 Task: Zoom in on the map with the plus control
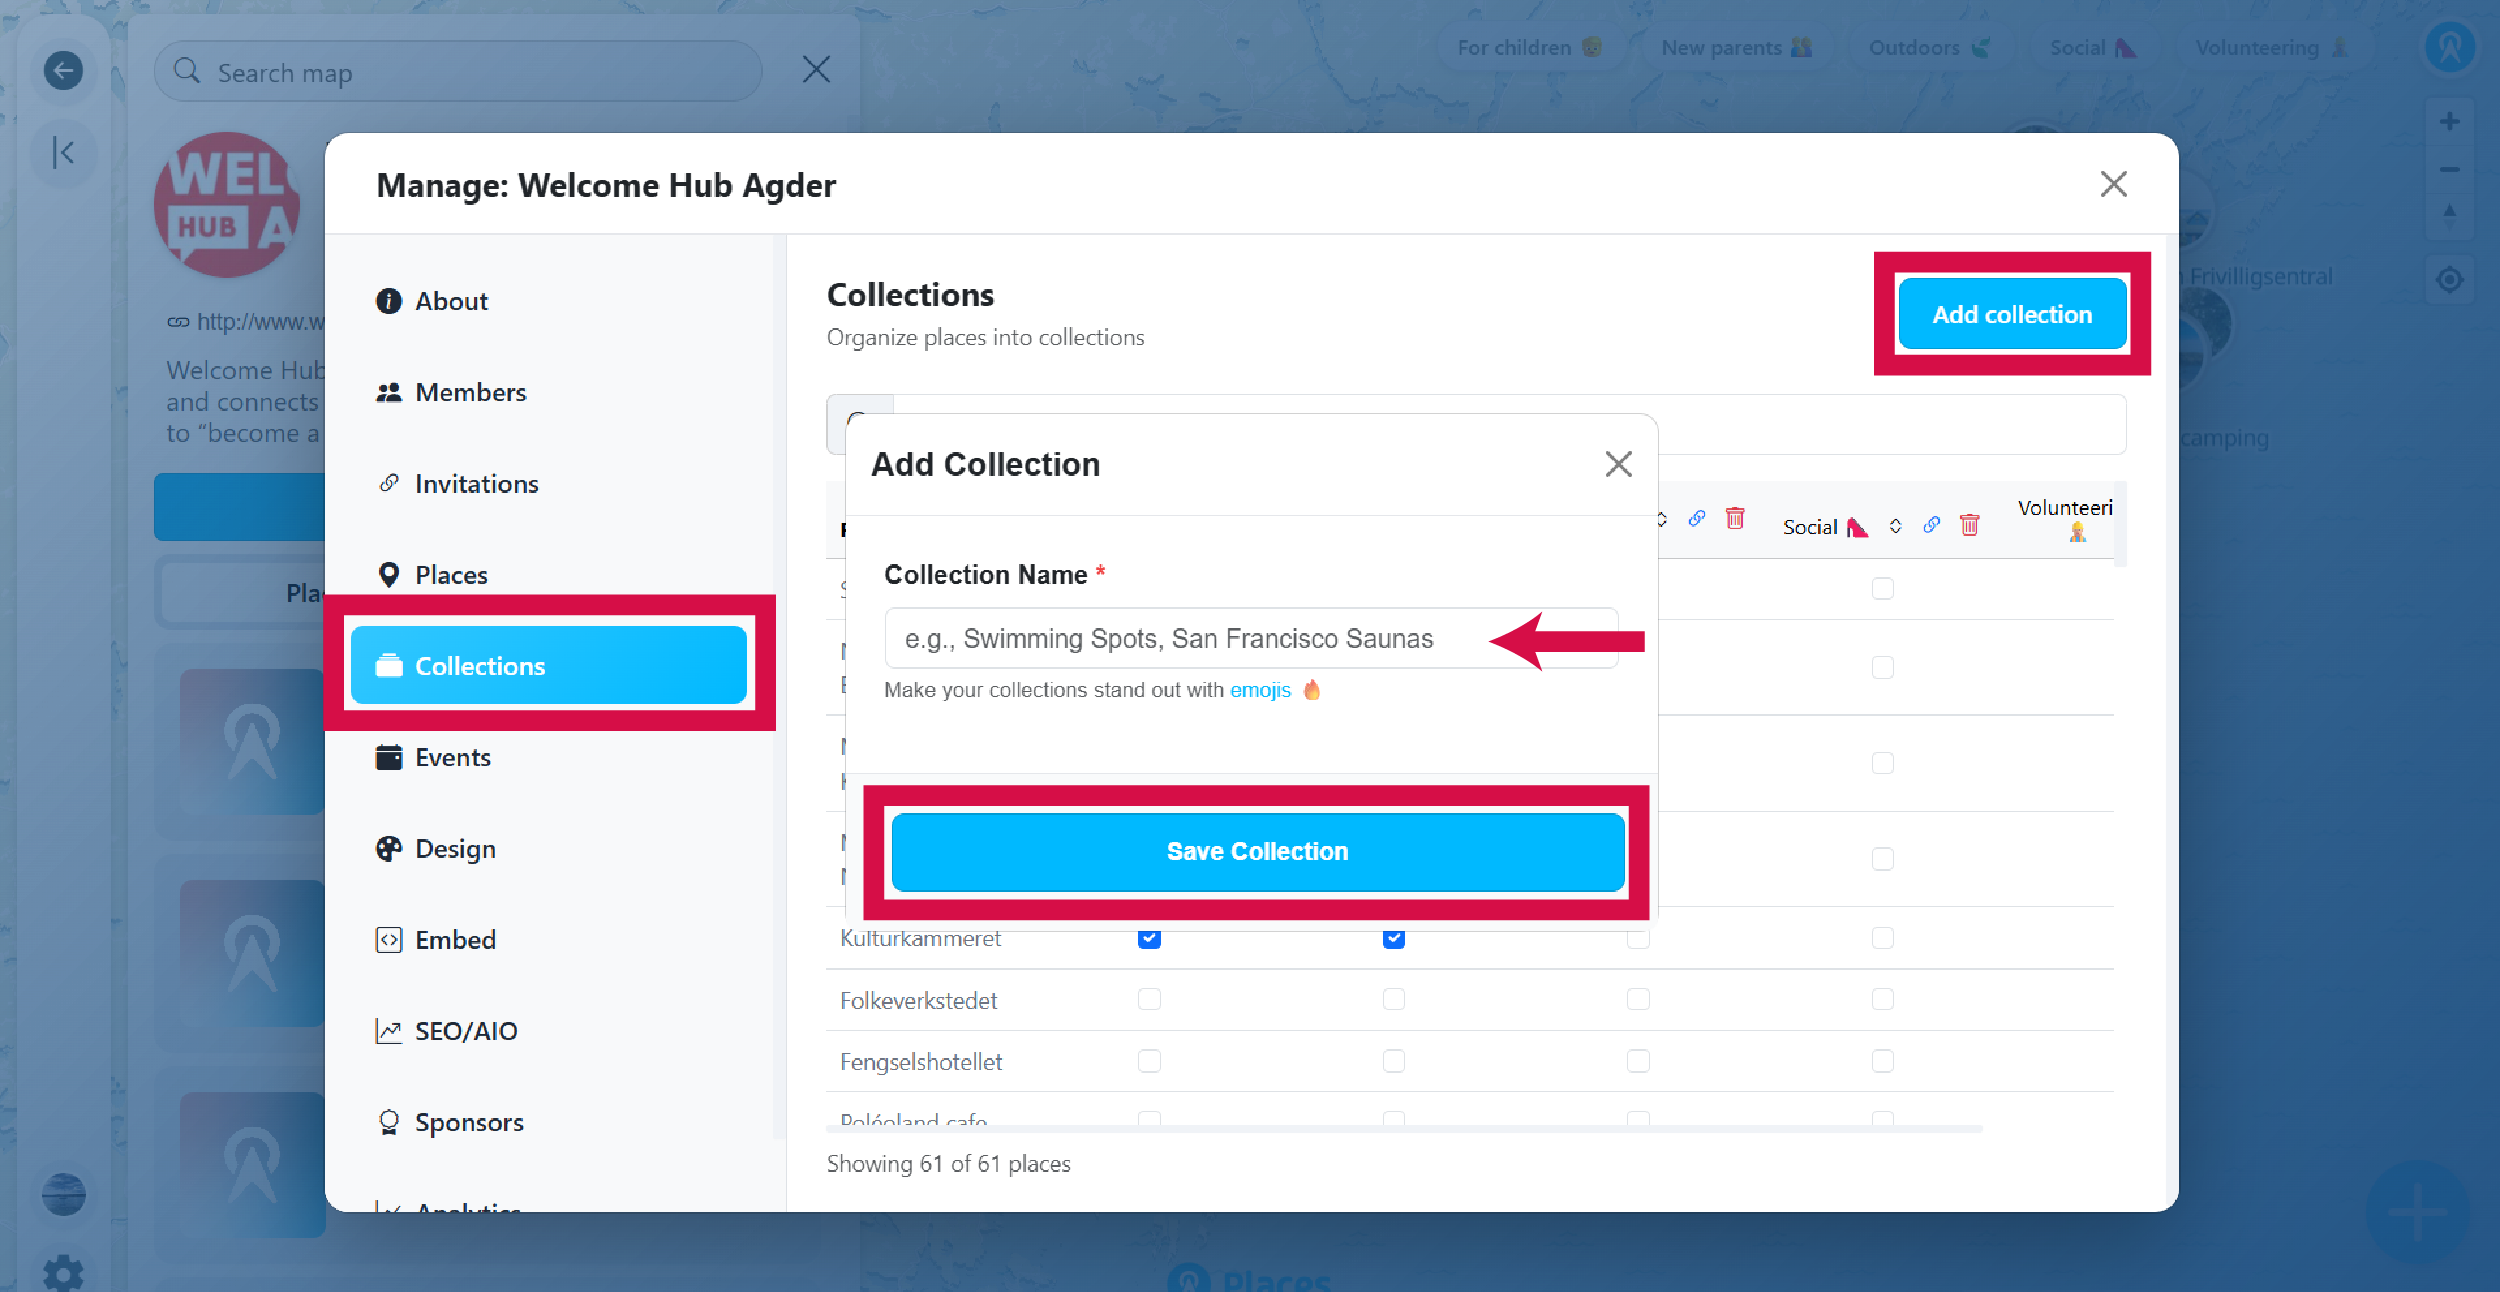point(2449,122)
